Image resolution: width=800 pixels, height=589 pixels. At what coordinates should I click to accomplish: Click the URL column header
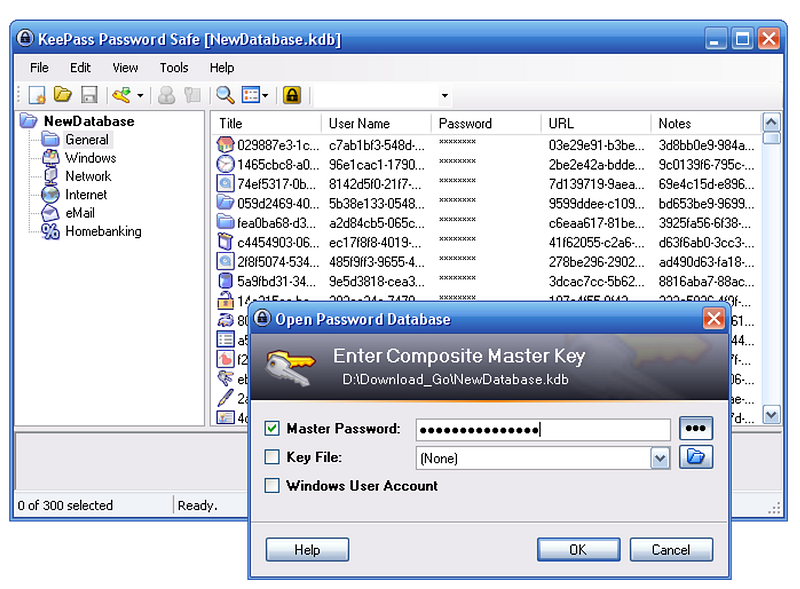[596, 124]
